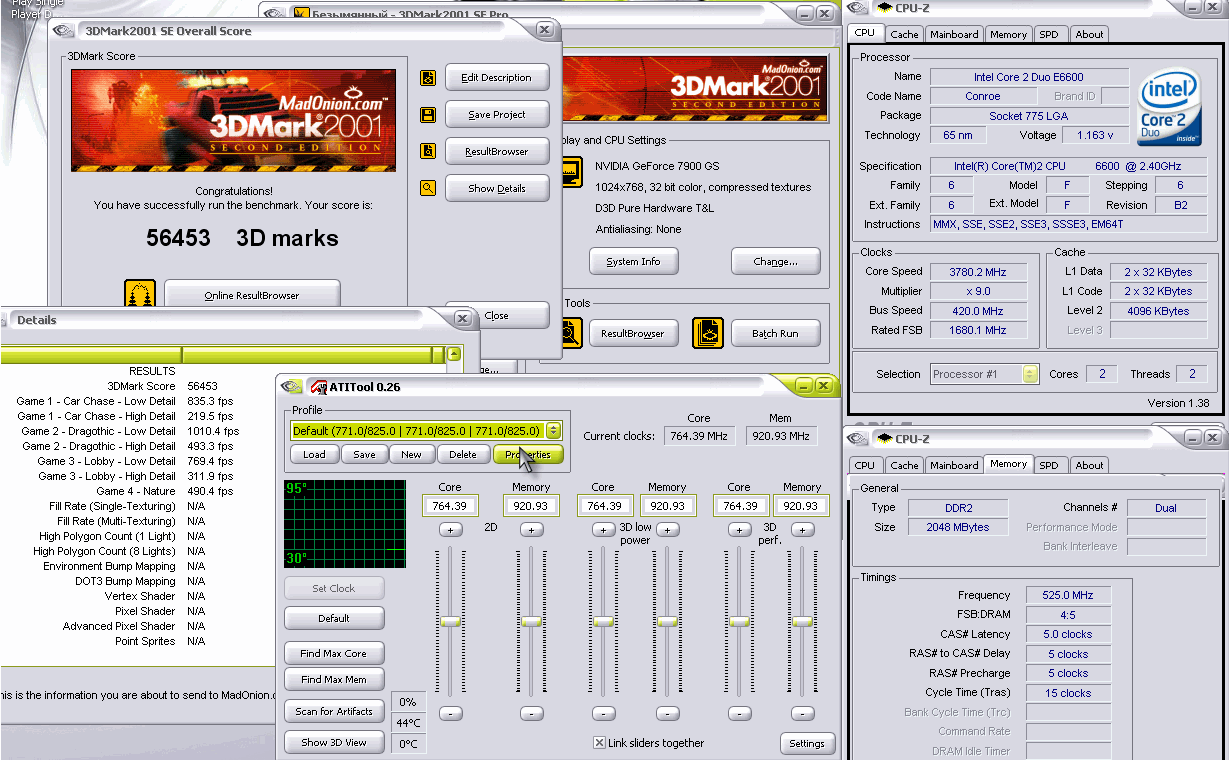This screenshot has width=1229, height=760.
Task: Click the System Info button
Action: (x=633, y=262)
